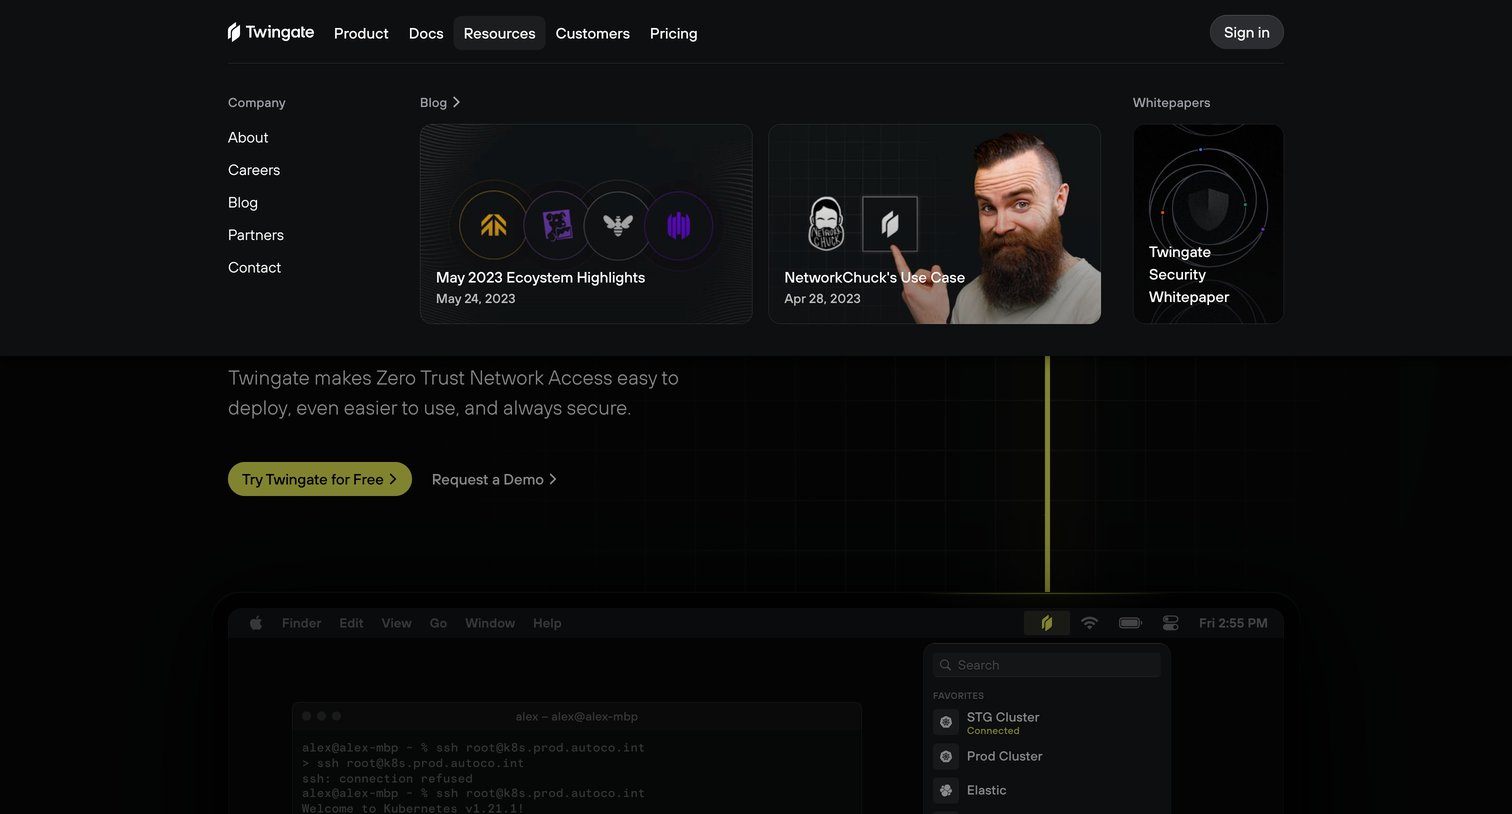
Task: Select the Resources menu
Action: 499,33
